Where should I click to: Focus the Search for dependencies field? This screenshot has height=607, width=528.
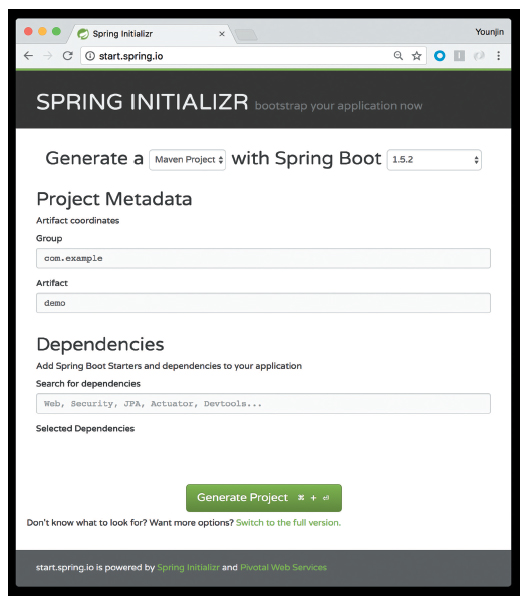[263, 403]
